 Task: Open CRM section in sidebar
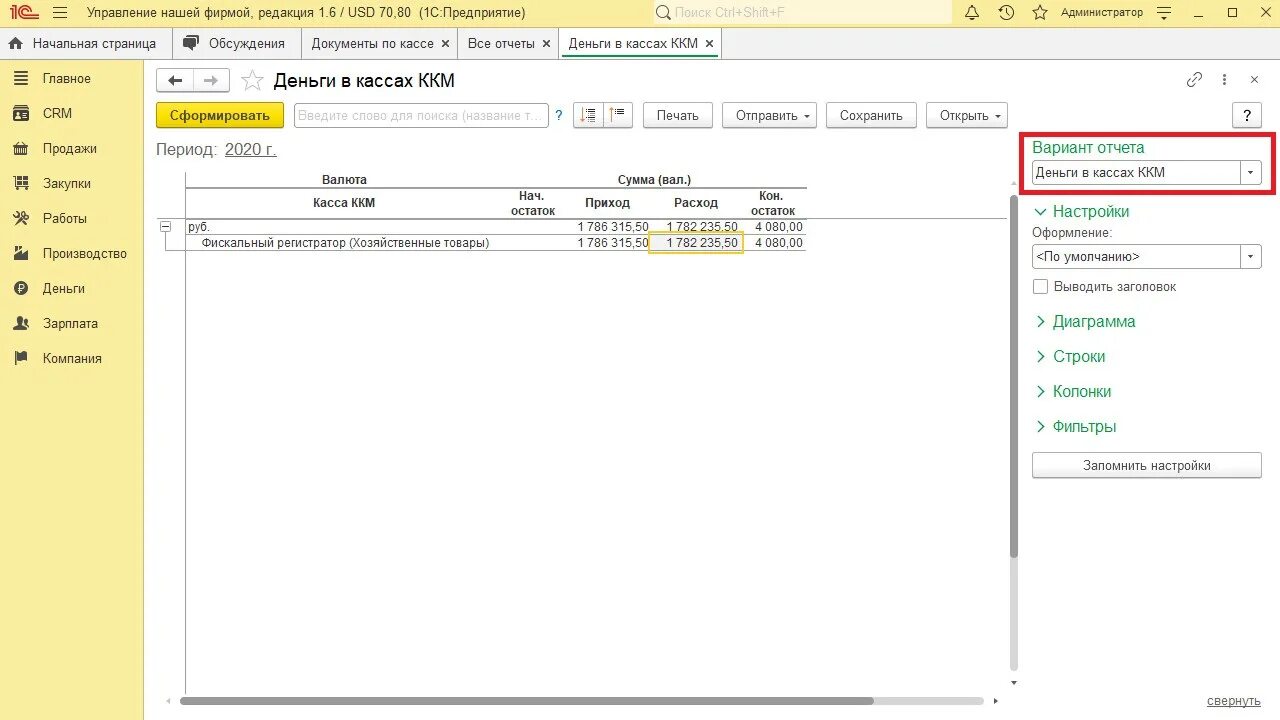click(x=57, y=113)
